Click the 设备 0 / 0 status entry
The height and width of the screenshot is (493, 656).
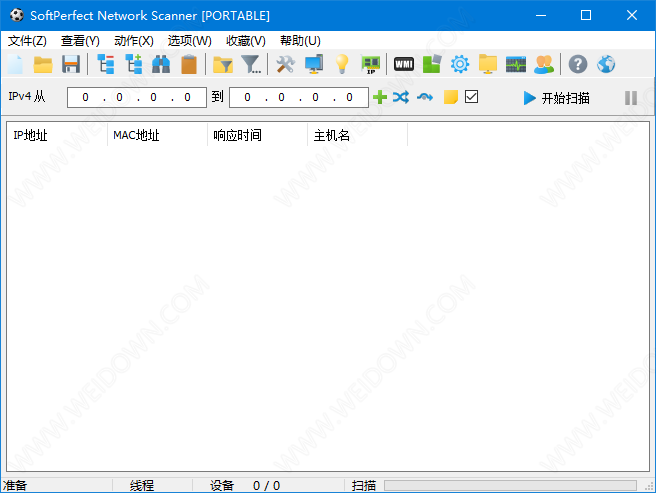245,485
